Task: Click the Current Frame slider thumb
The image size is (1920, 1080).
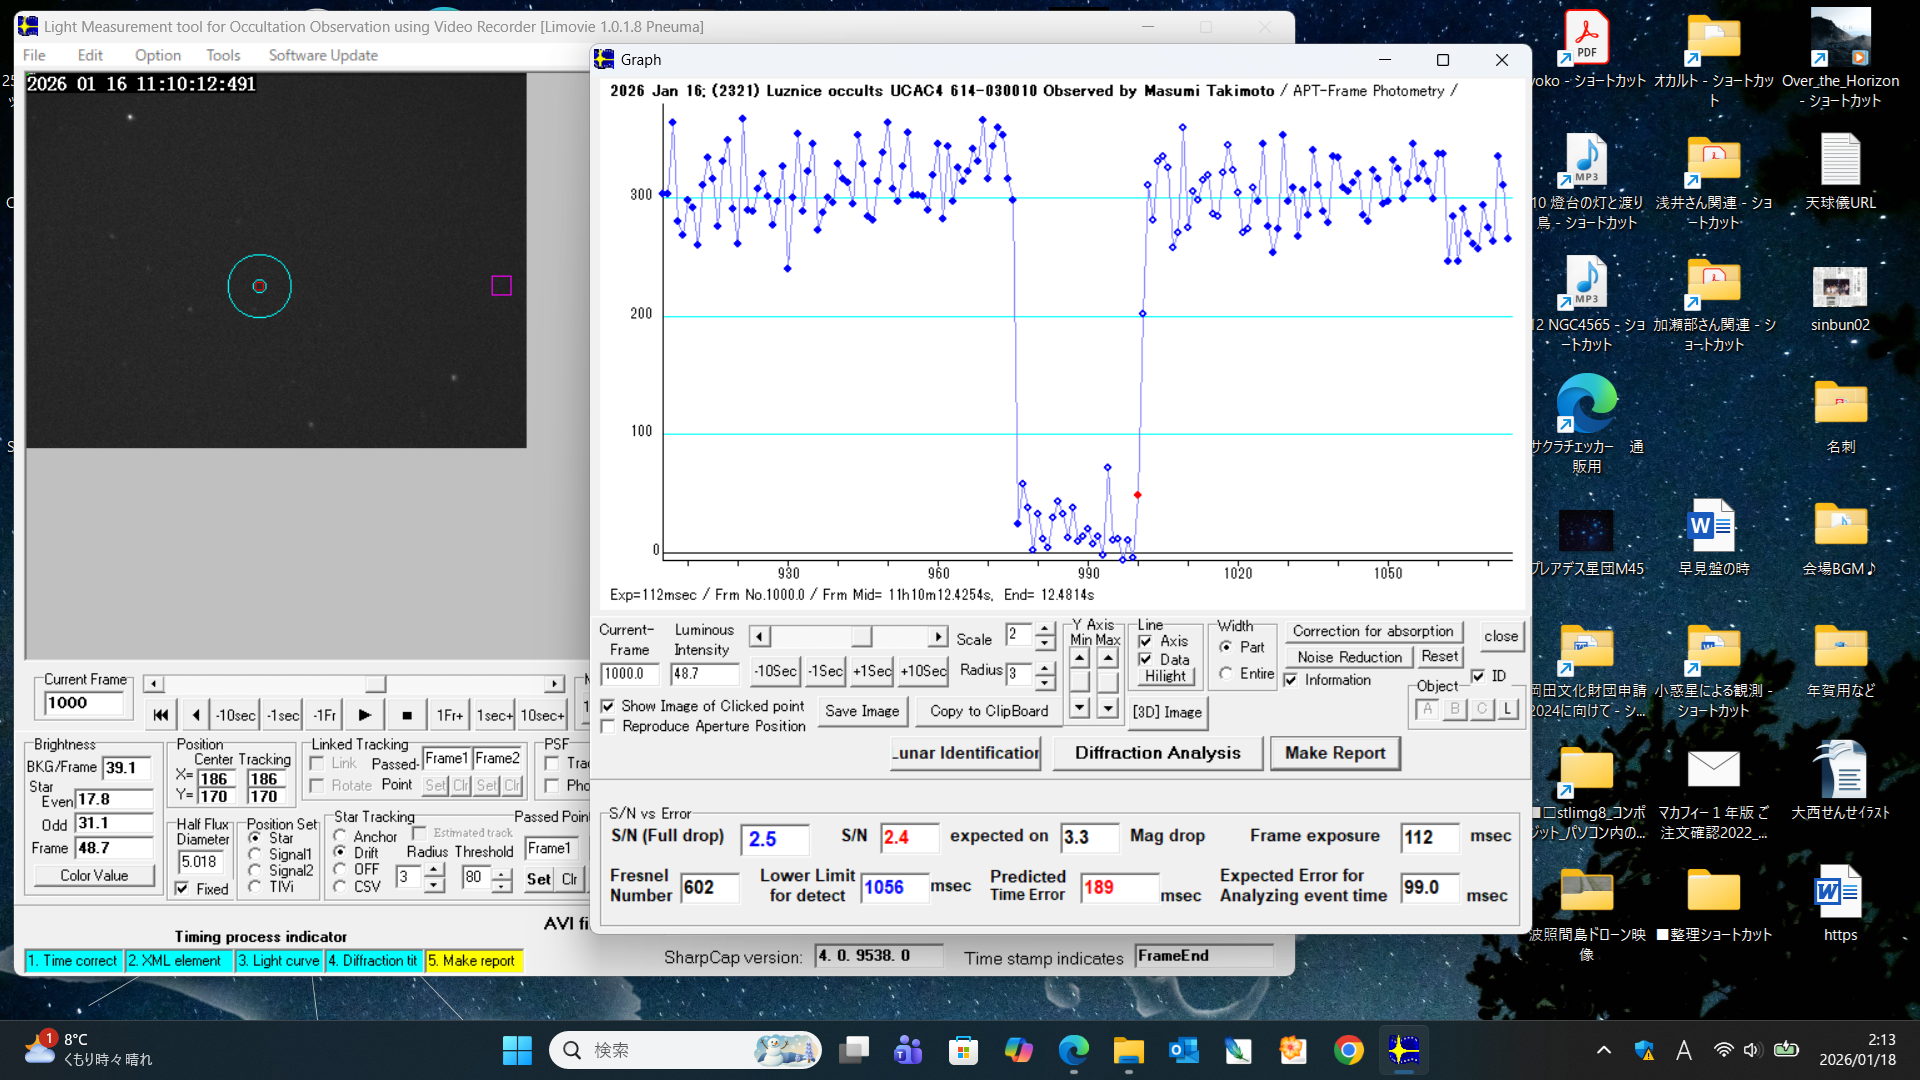Action: coord(375,684)
